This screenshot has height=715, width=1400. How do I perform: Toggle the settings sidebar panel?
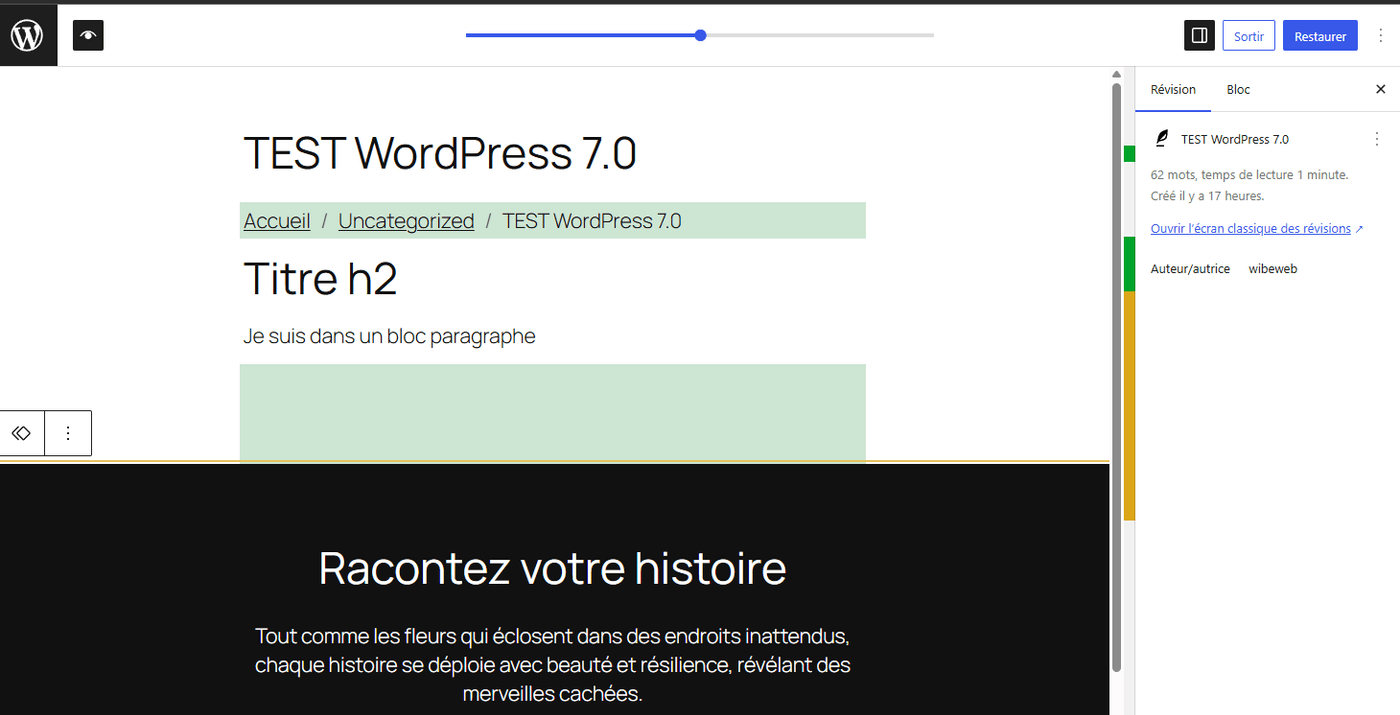(1199, 34)
